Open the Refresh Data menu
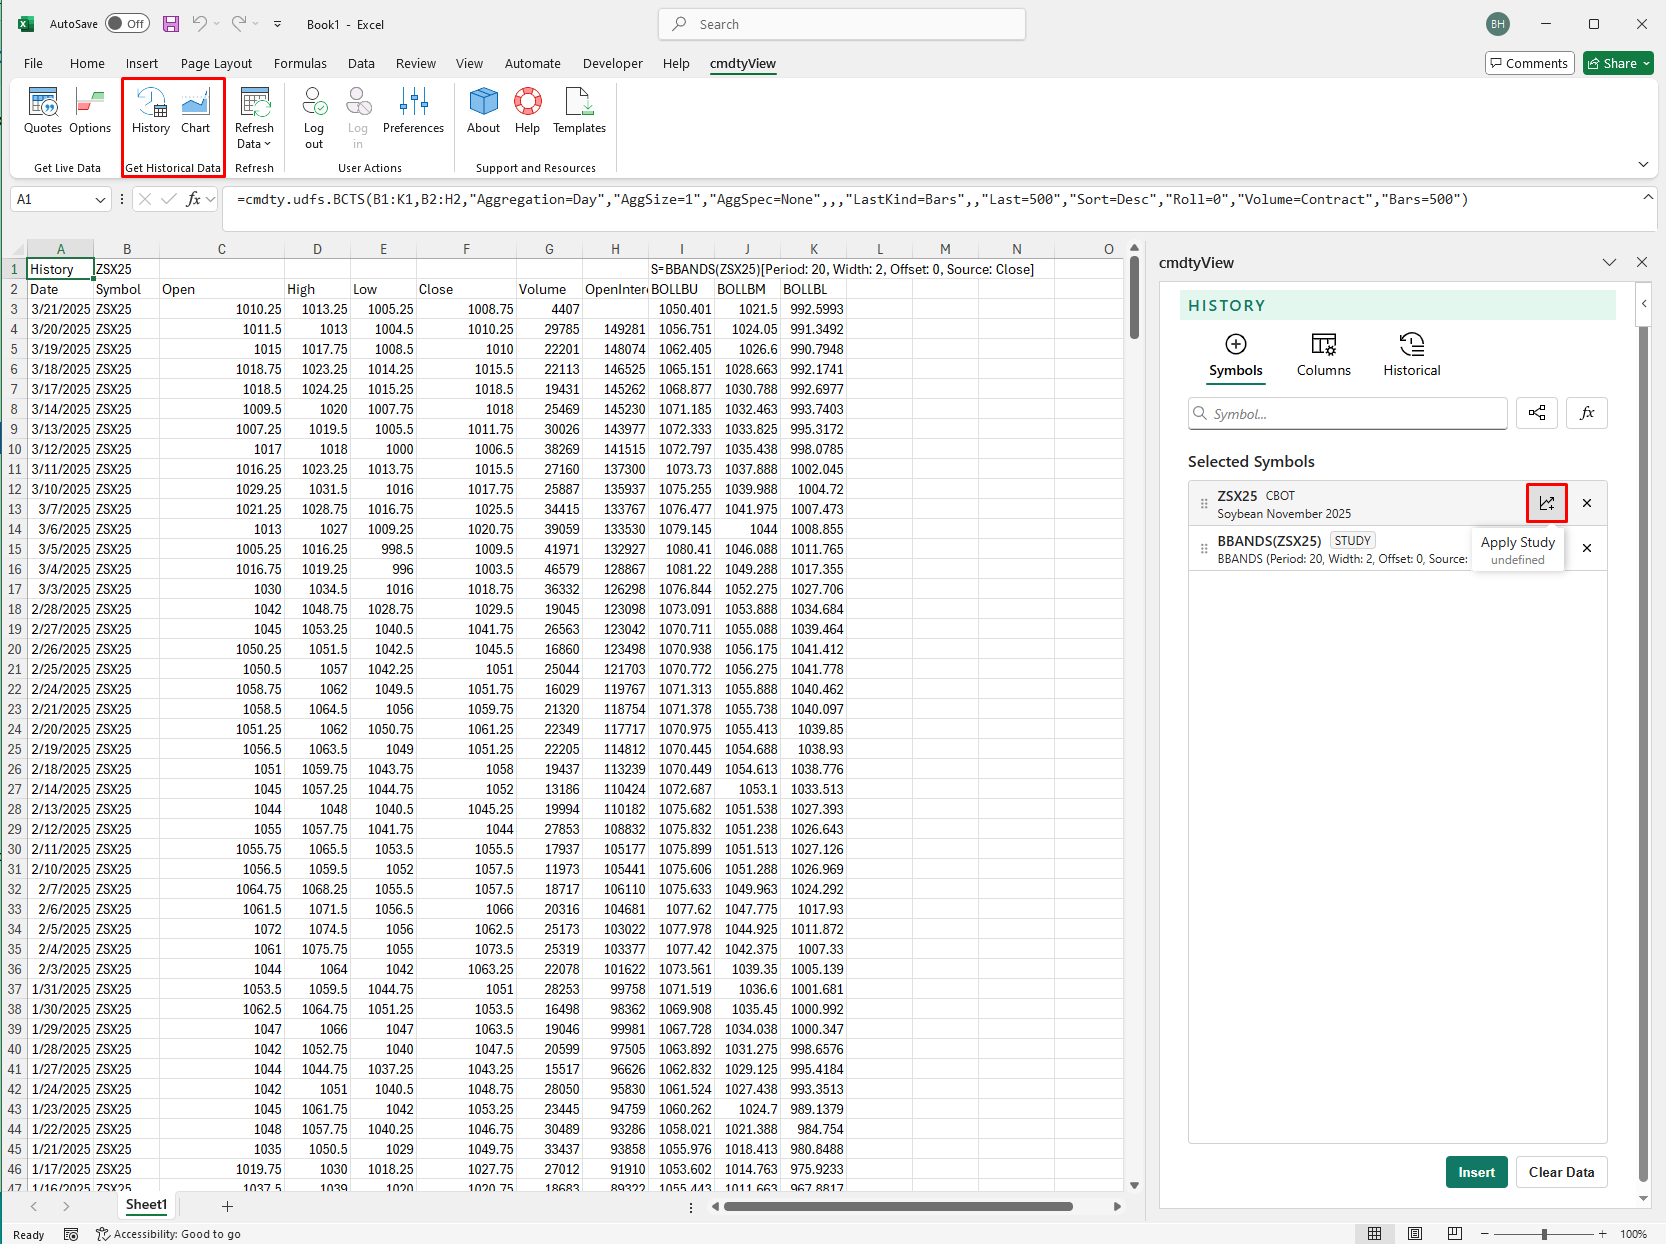Image resolution: width=1666 pixels, height=1244 pixels. 254,118
